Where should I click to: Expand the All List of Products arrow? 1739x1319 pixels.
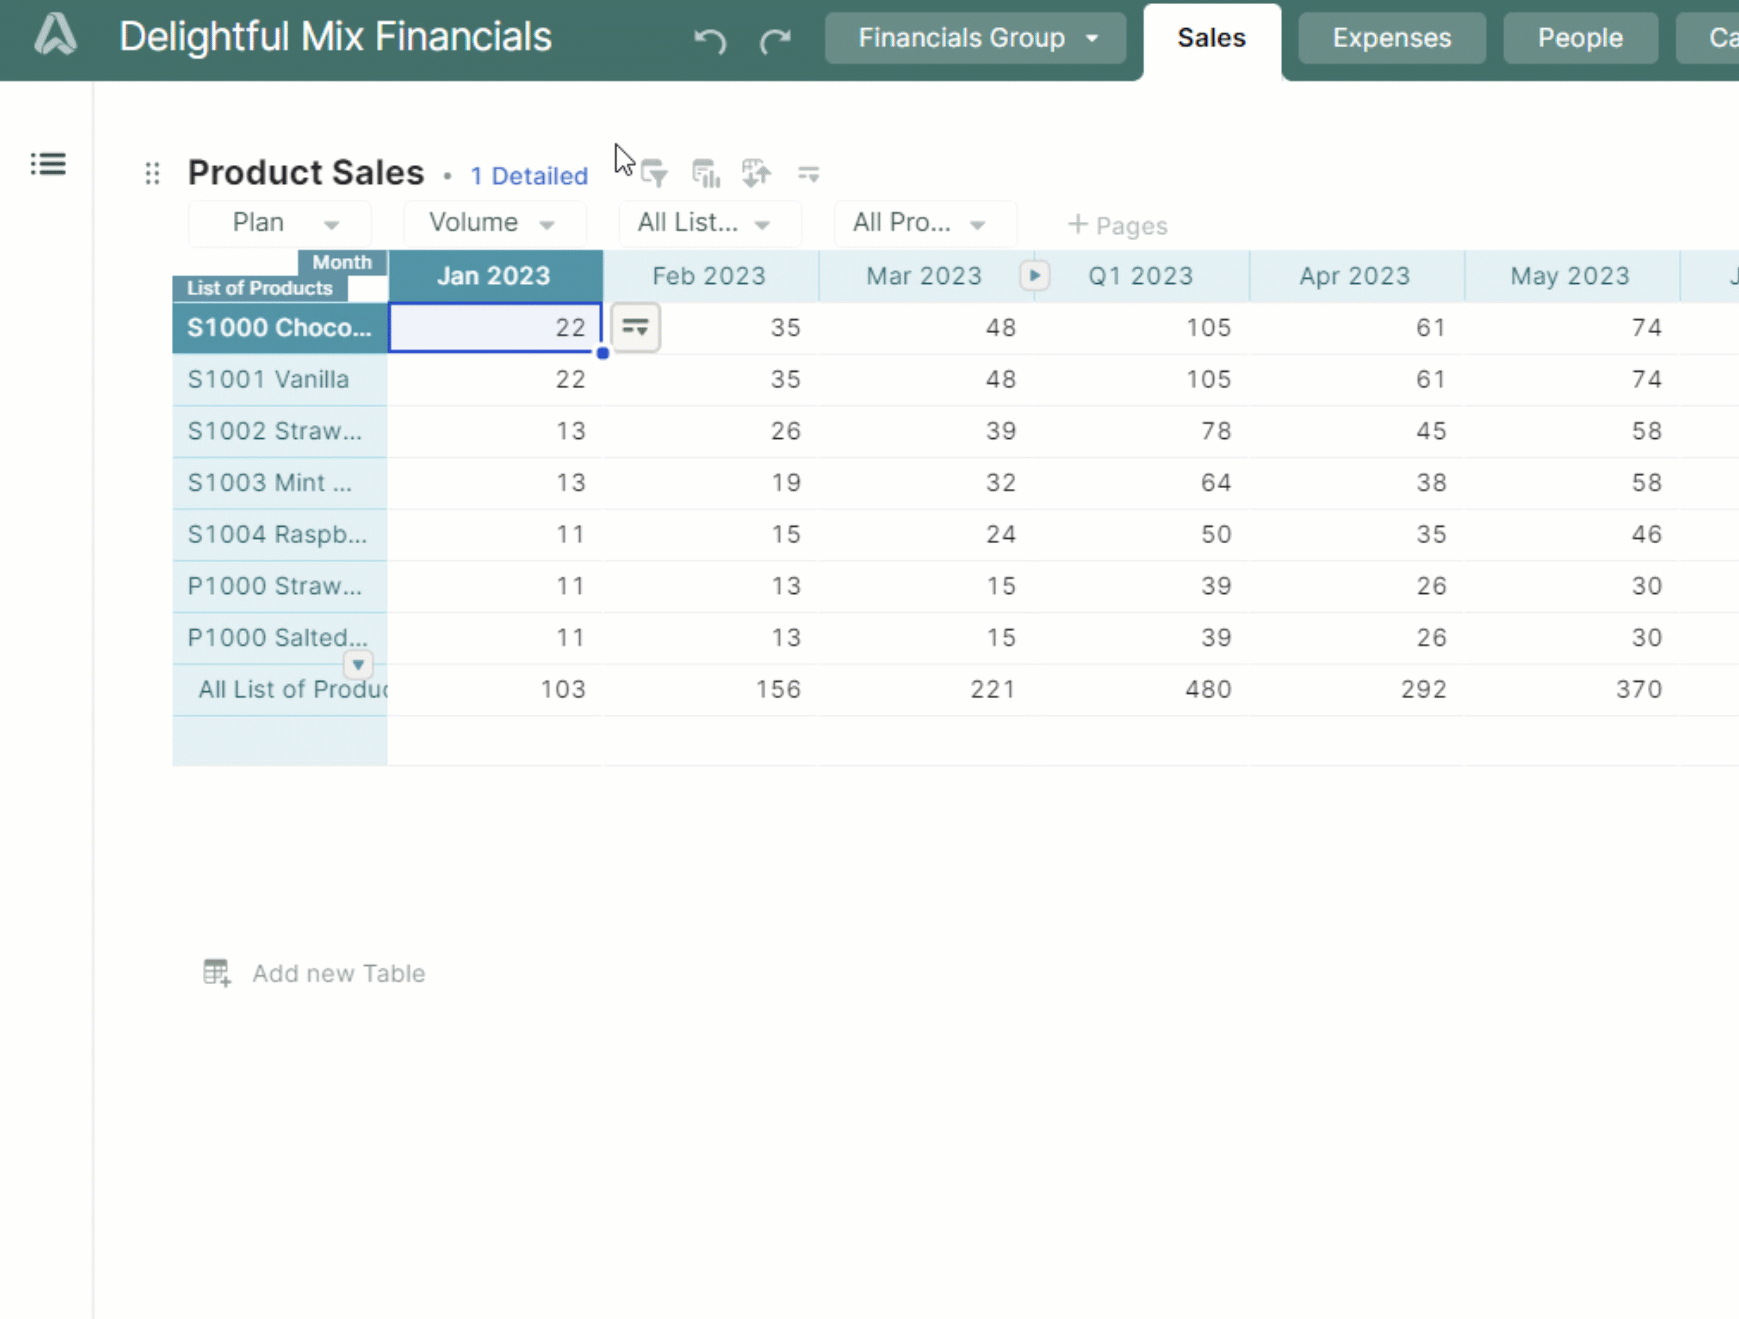tap(358, 664)
